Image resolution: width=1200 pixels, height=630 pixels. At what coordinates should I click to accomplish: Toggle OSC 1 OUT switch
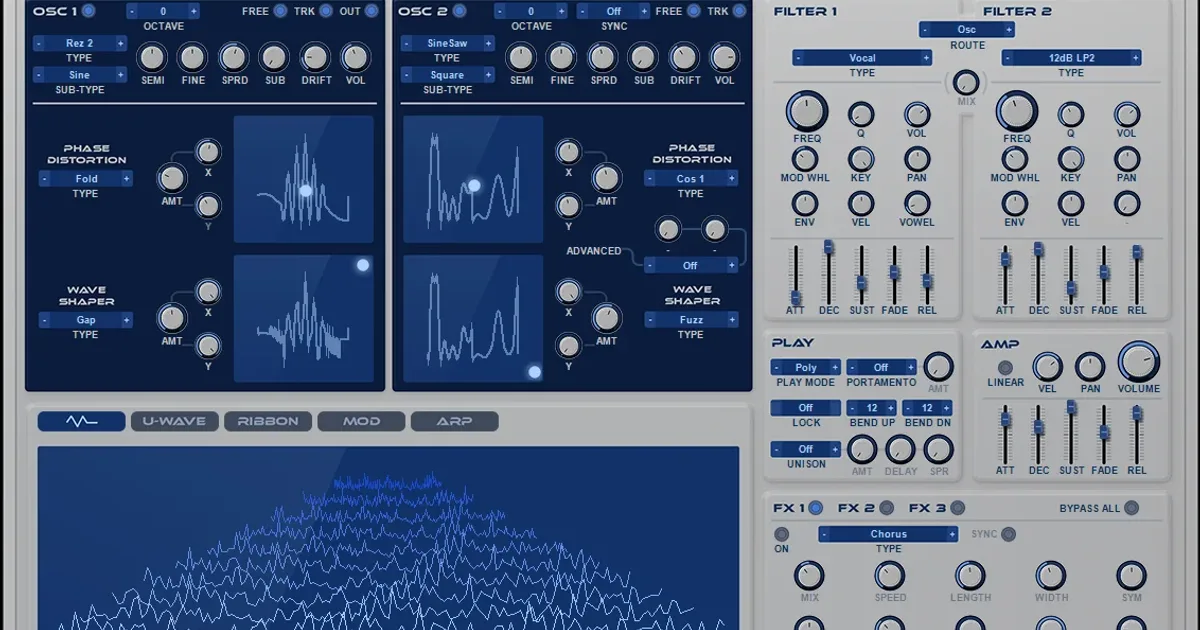[371, 11]
